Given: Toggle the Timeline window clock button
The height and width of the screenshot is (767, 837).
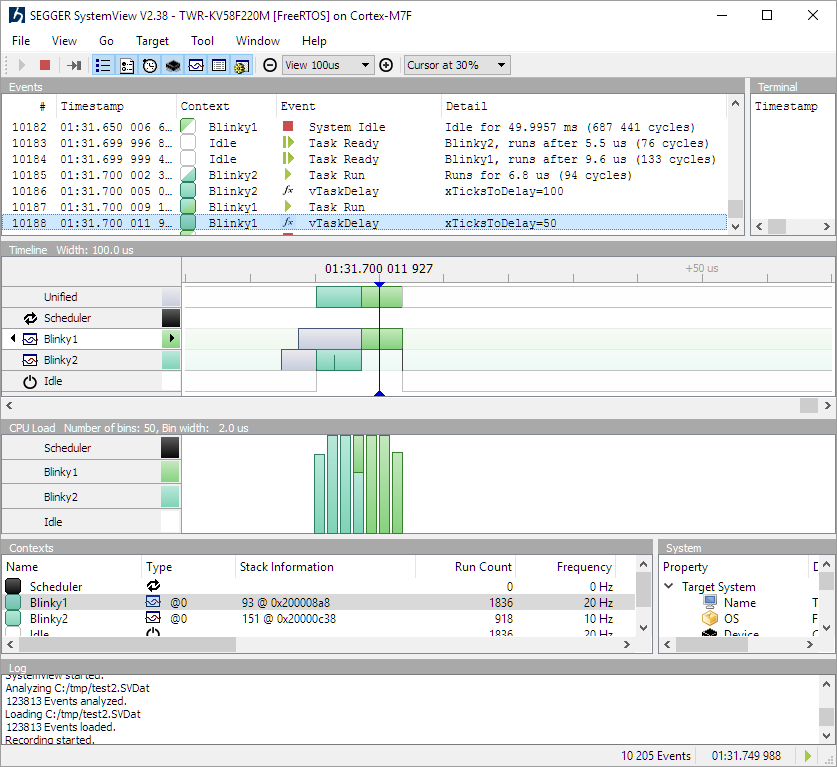Looking at the screenshot, I should click(x=150, y=65).
